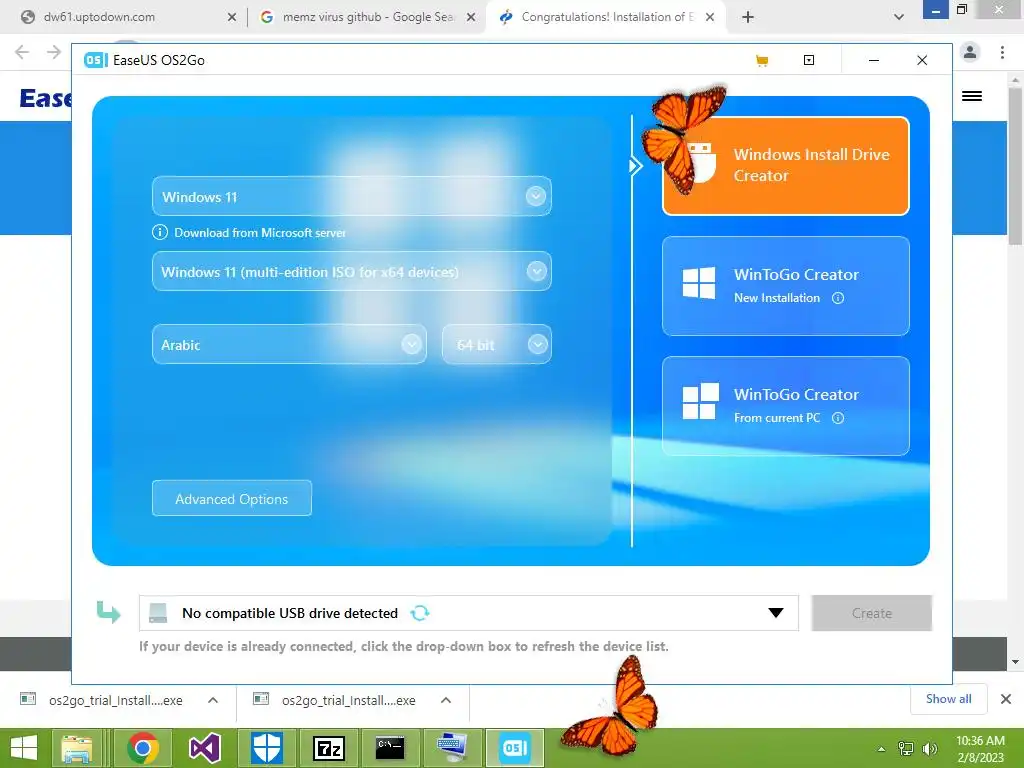Click the EaseUS OS2Go taskbar icon
This screenshot has height=768, width=1024.
515,748
